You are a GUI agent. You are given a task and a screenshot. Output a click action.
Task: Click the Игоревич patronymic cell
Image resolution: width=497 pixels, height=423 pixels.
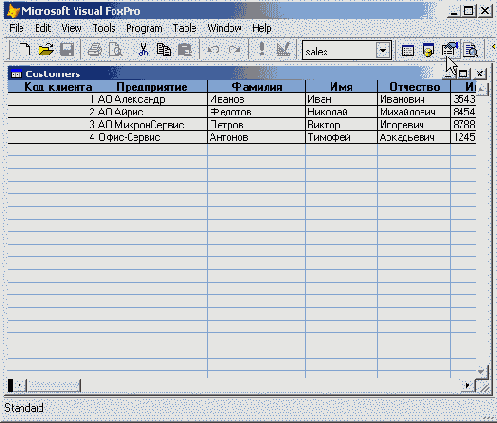tap(414, 125)
